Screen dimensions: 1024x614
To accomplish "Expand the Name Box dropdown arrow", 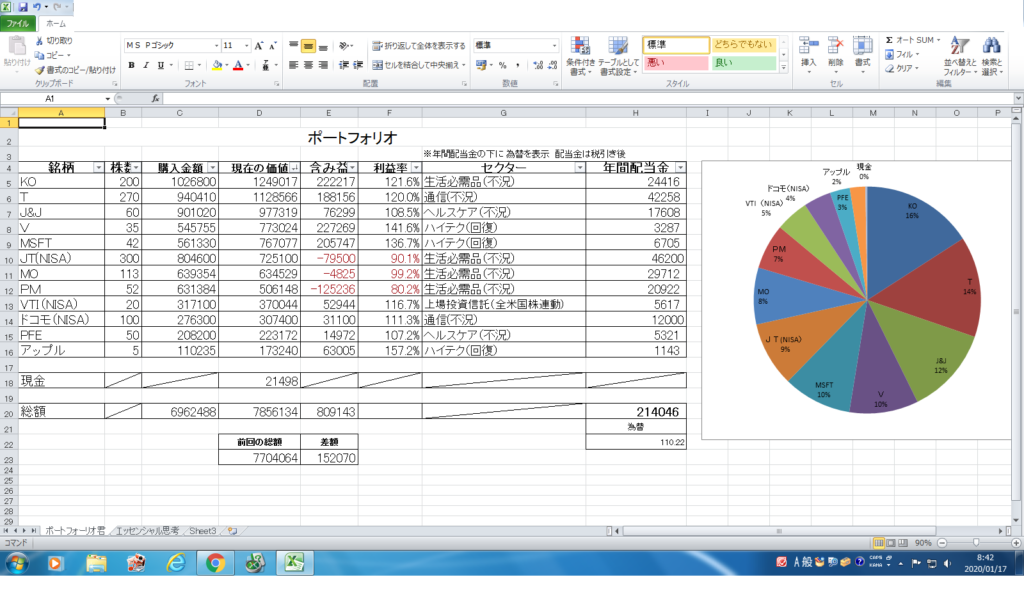I will (108, 99).
